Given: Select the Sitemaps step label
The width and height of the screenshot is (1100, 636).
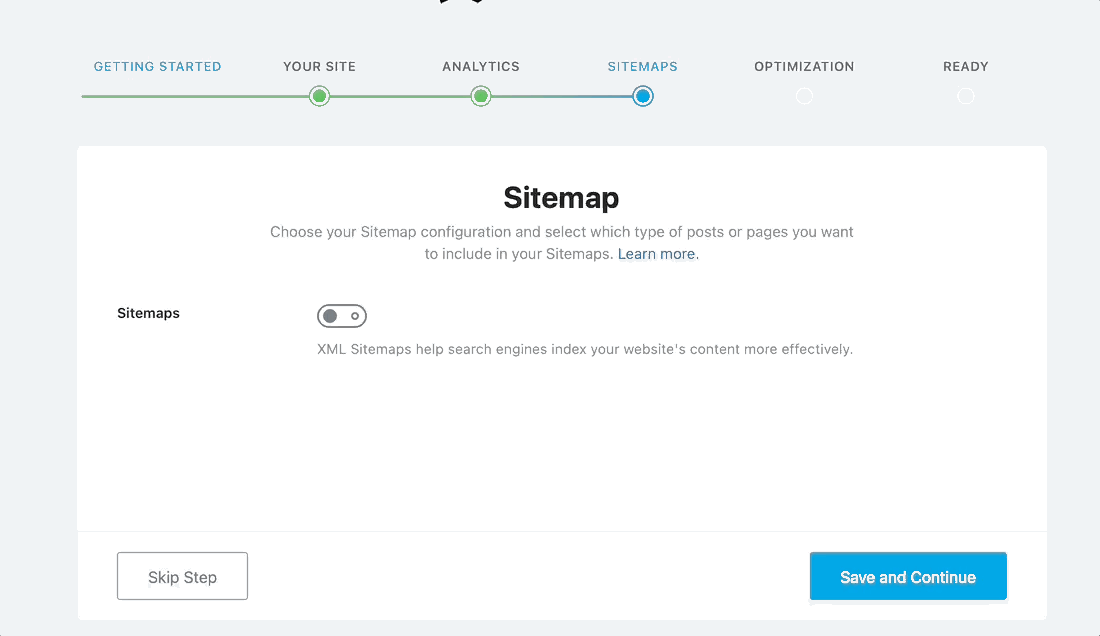Looking at the screenshot, I should pos(643,66).
